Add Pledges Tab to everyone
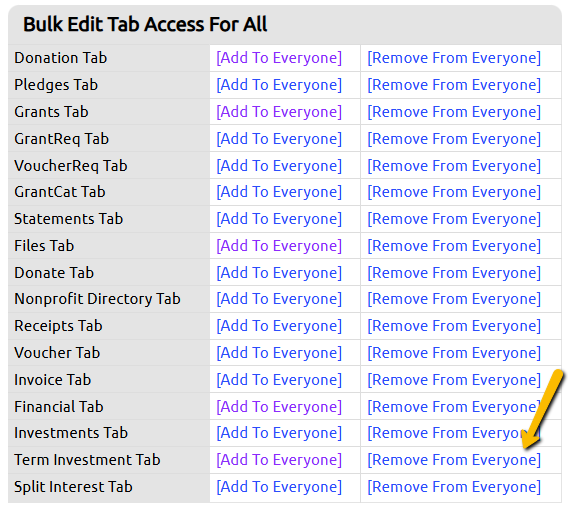Viewport: 568px width, 509px height. coord(279,85)
